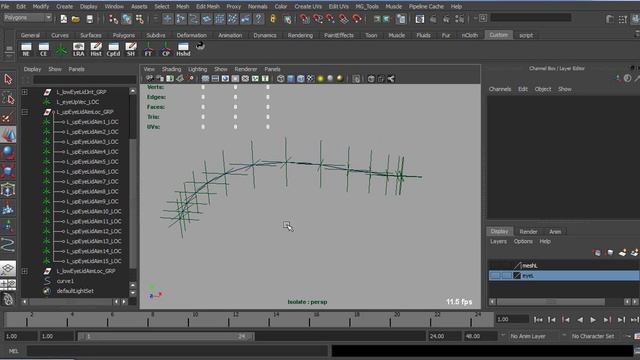This screenshot has width=640, height=360.
Task: Open Options menu in Layer Editor
Action: coord(523,241)
